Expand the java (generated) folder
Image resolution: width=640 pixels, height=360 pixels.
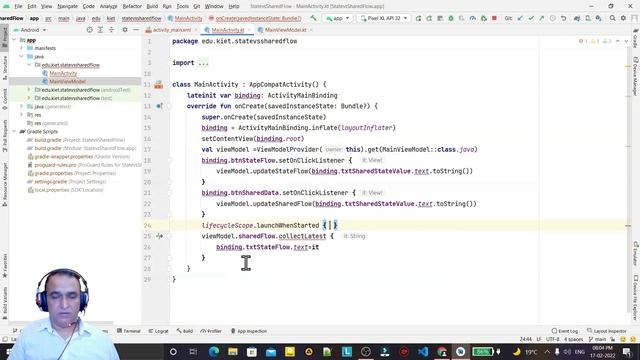(22, 107)
